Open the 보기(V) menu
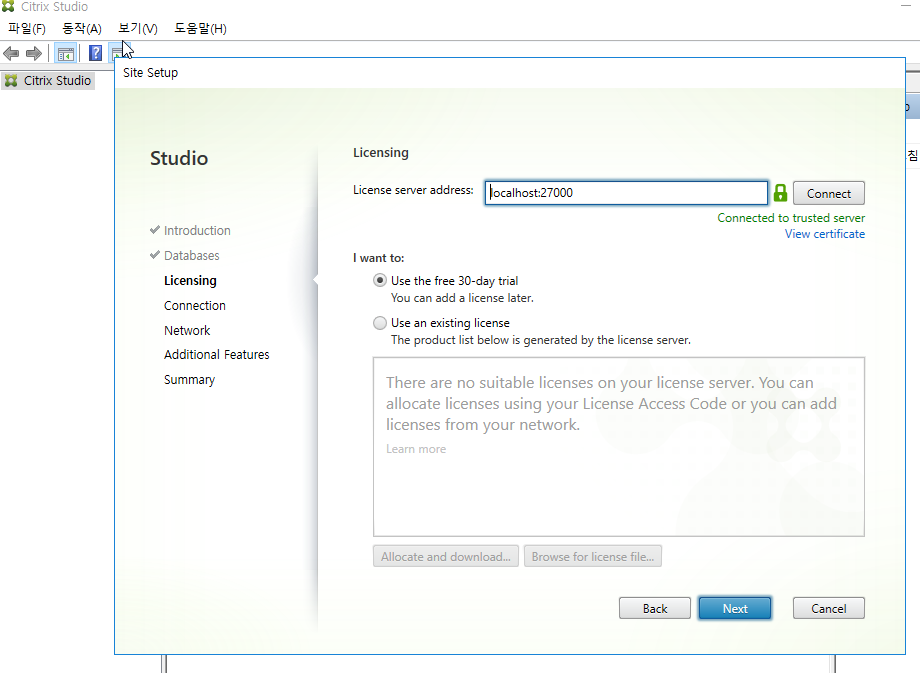The width and height of the screenshot is (920, 673). click(x=138, y=29)
